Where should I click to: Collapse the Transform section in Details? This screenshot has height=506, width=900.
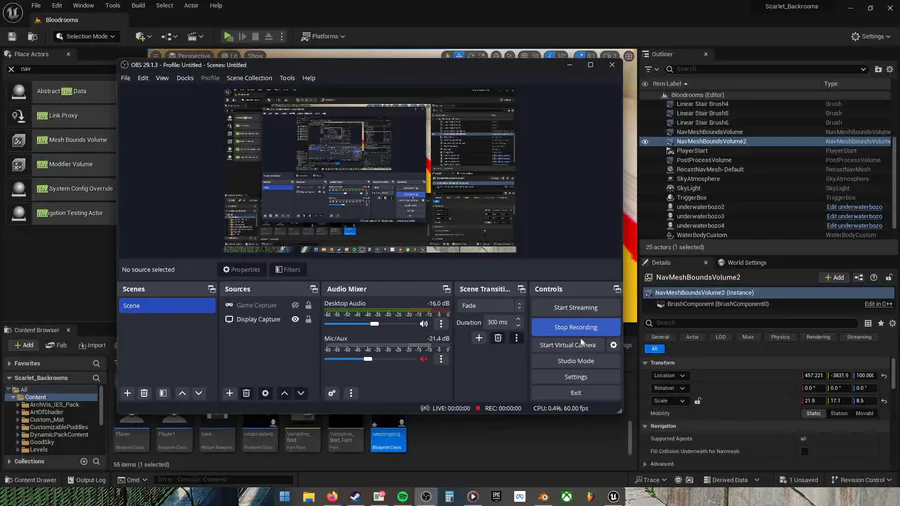[x=645, y=363]
